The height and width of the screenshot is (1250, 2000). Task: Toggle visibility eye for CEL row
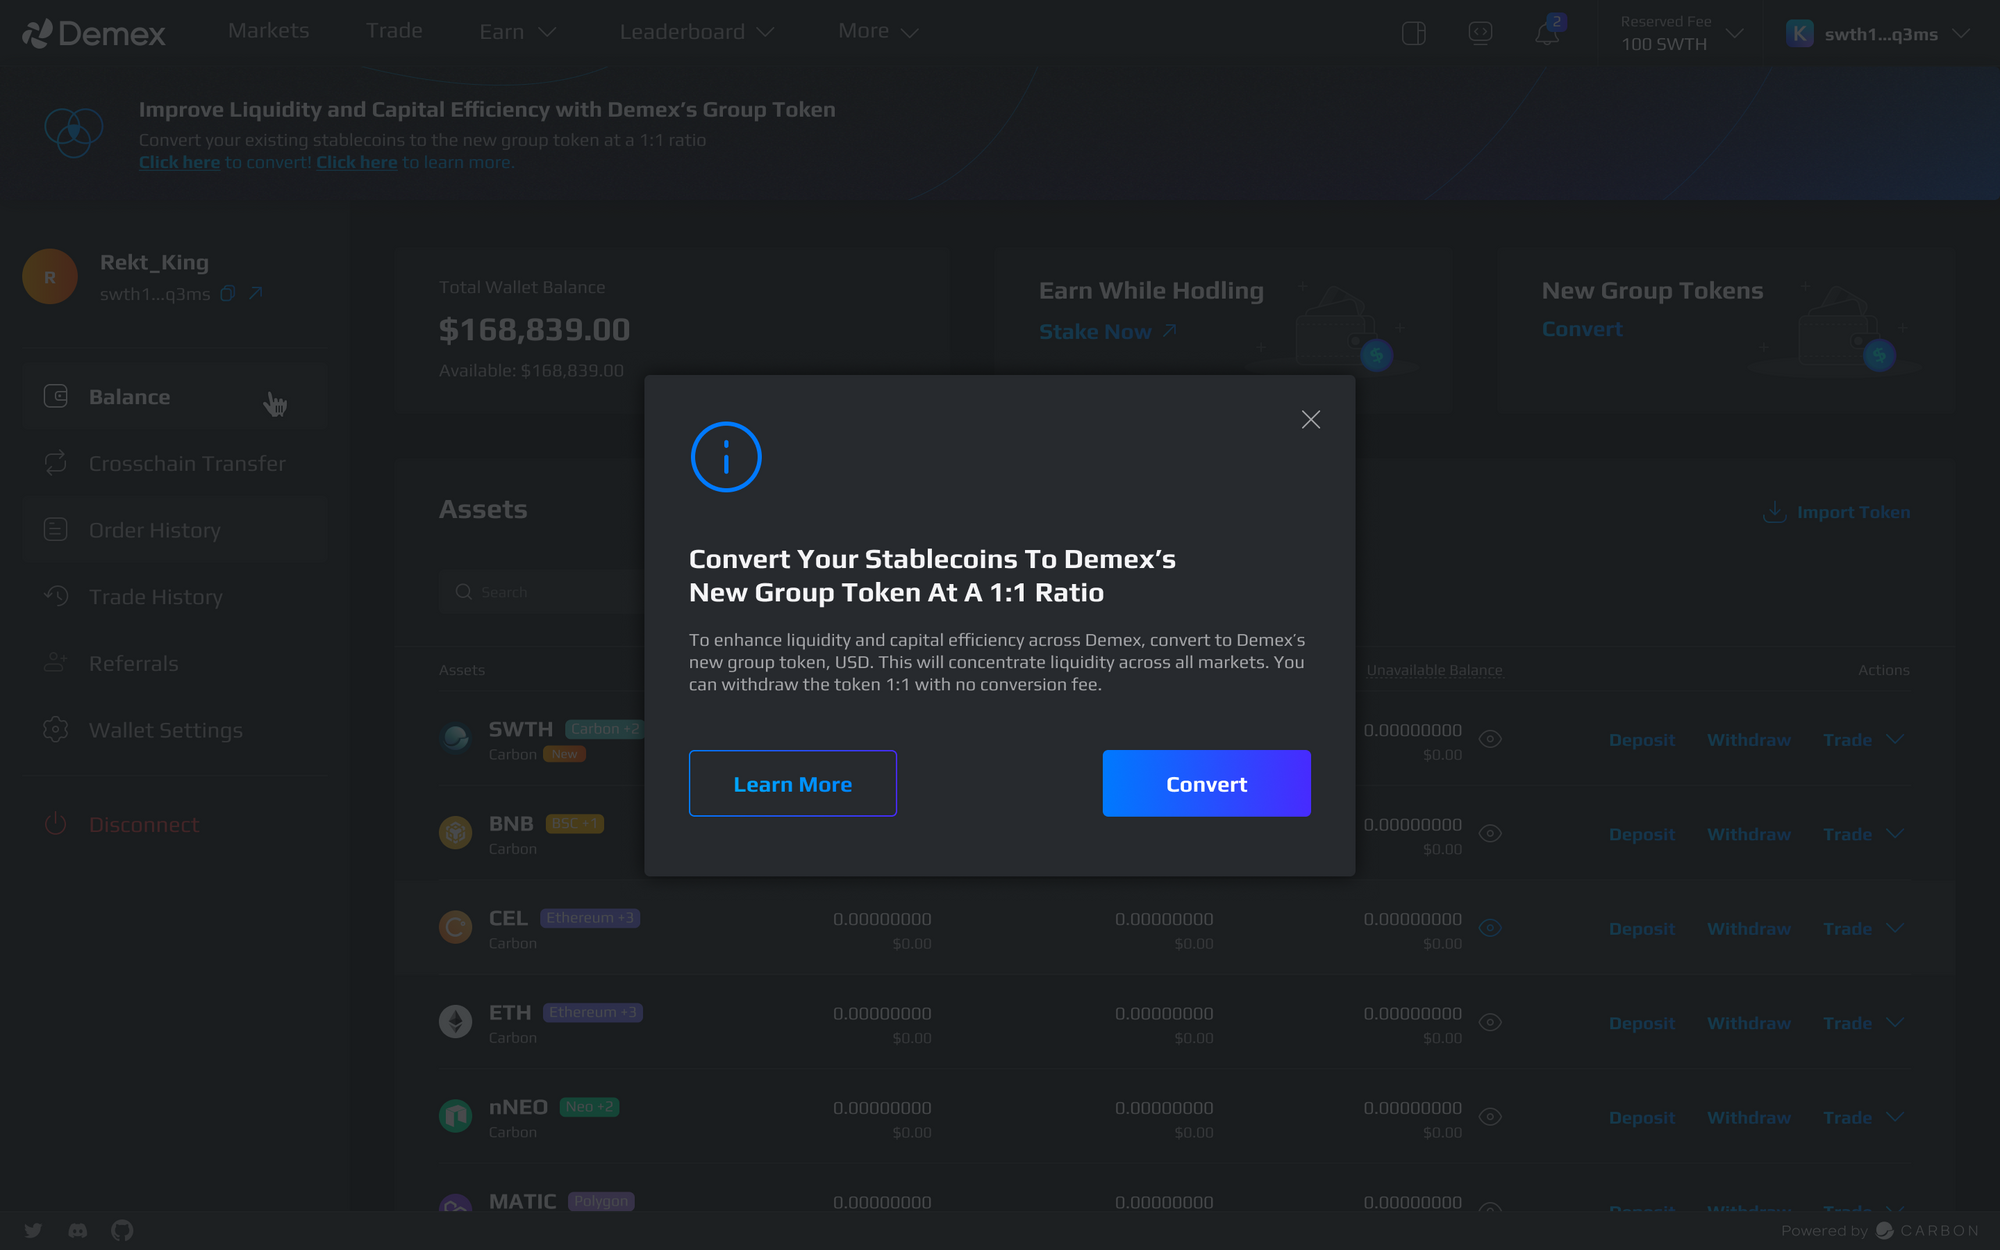pyautogui.click(x=1490, y=928)
